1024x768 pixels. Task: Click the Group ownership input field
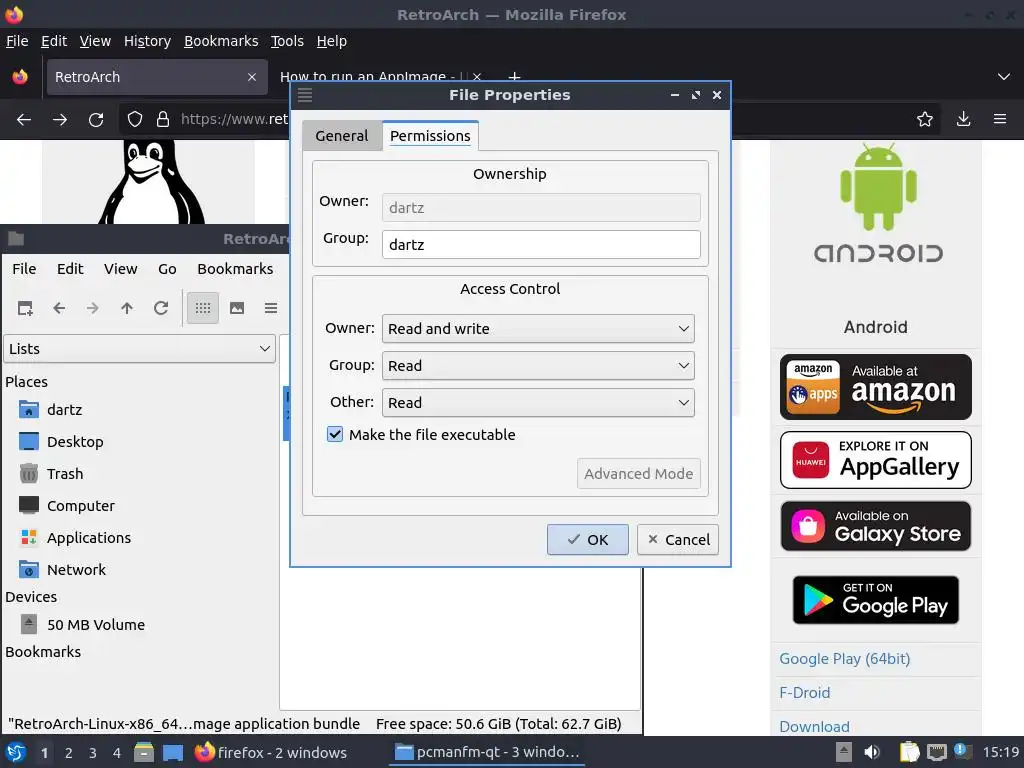(x=541, y=244)
